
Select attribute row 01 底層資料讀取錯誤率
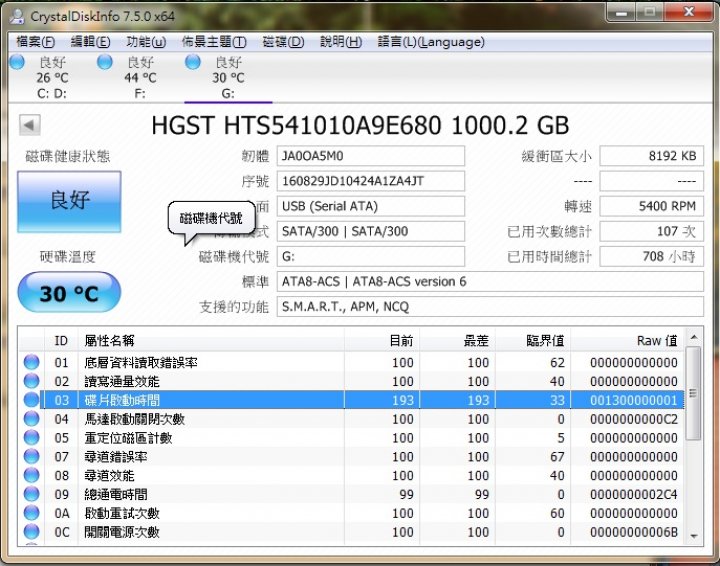352,362
